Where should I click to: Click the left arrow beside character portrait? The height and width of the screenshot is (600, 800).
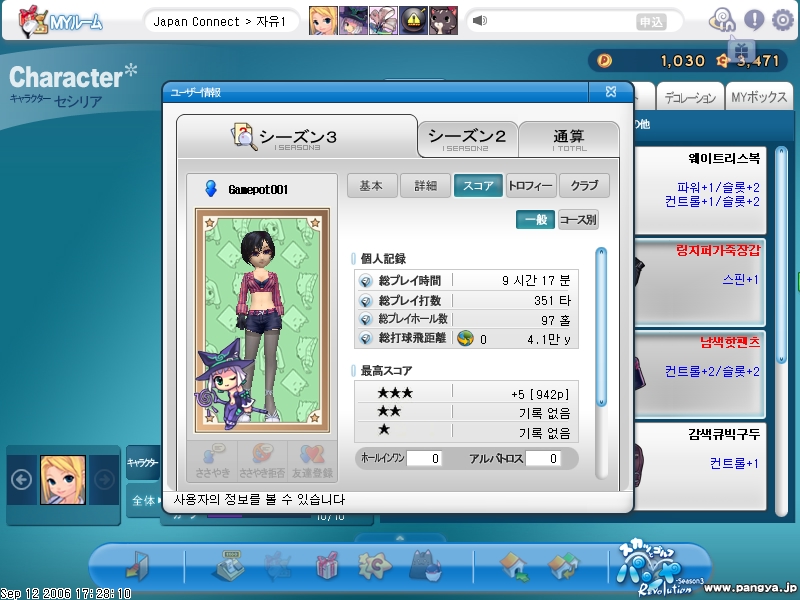click(21, 479)
